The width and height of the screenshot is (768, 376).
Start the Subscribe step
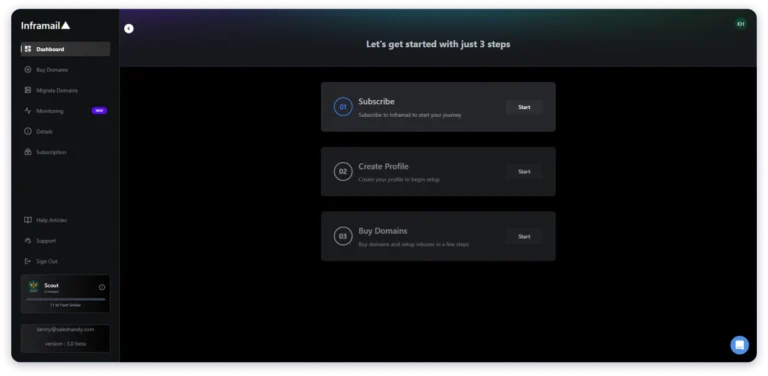(524, 107)
